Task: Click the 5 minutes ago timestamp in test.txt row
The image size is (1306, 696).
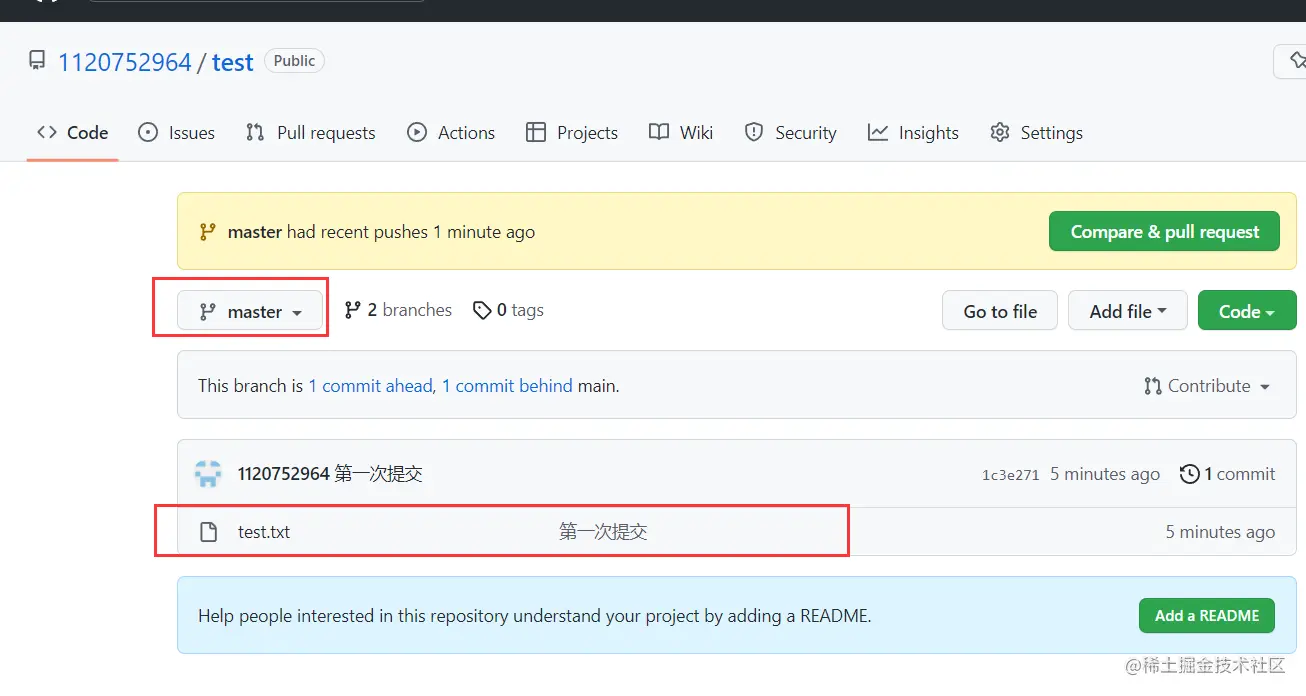Action: click(1220, 532)
